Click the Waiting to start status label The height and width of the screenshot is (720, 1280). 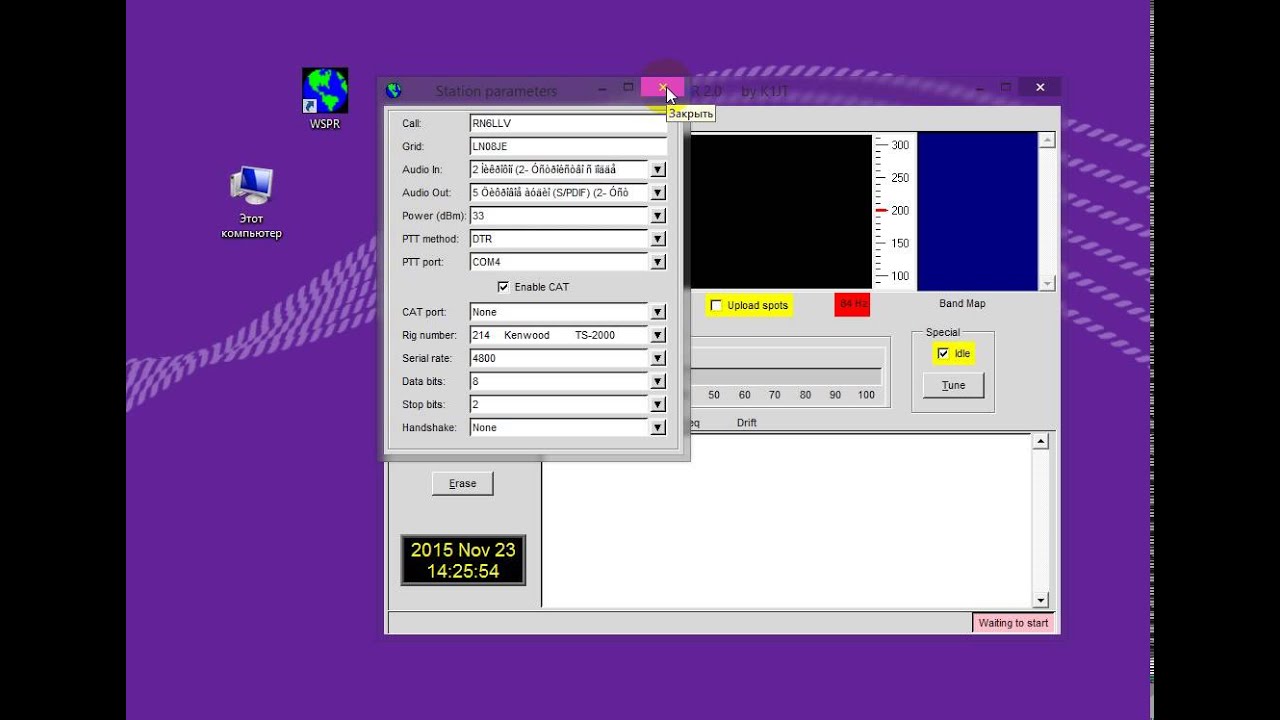(1013, 623)
